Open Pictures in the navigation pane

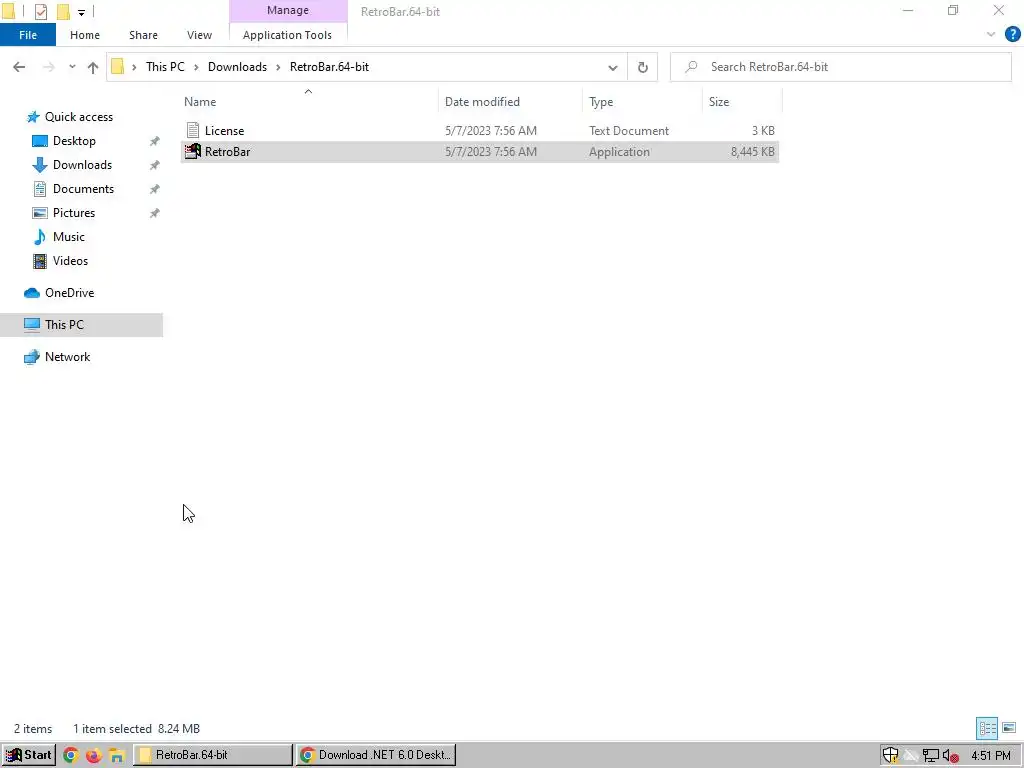click(74, 213)
